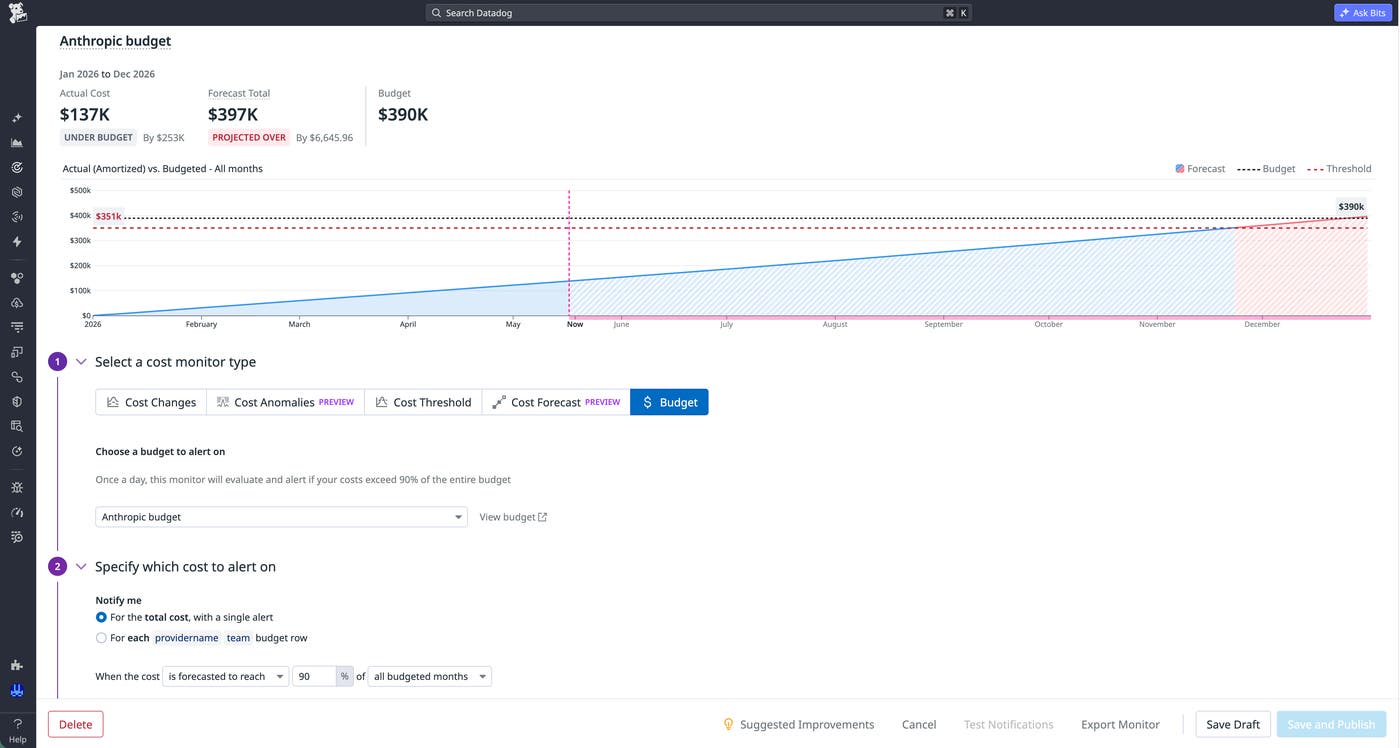Click the Test Notifications button
Viewport: 1400px width, 748px height.
1008,724
